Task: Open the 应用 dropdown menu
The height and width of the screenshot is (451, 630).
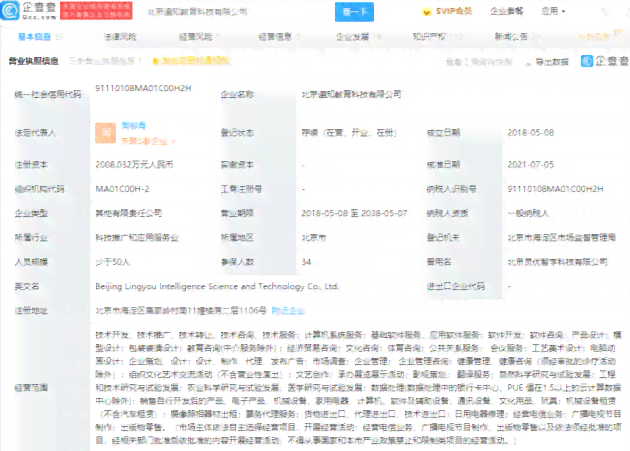Action: tap(553, 11)
